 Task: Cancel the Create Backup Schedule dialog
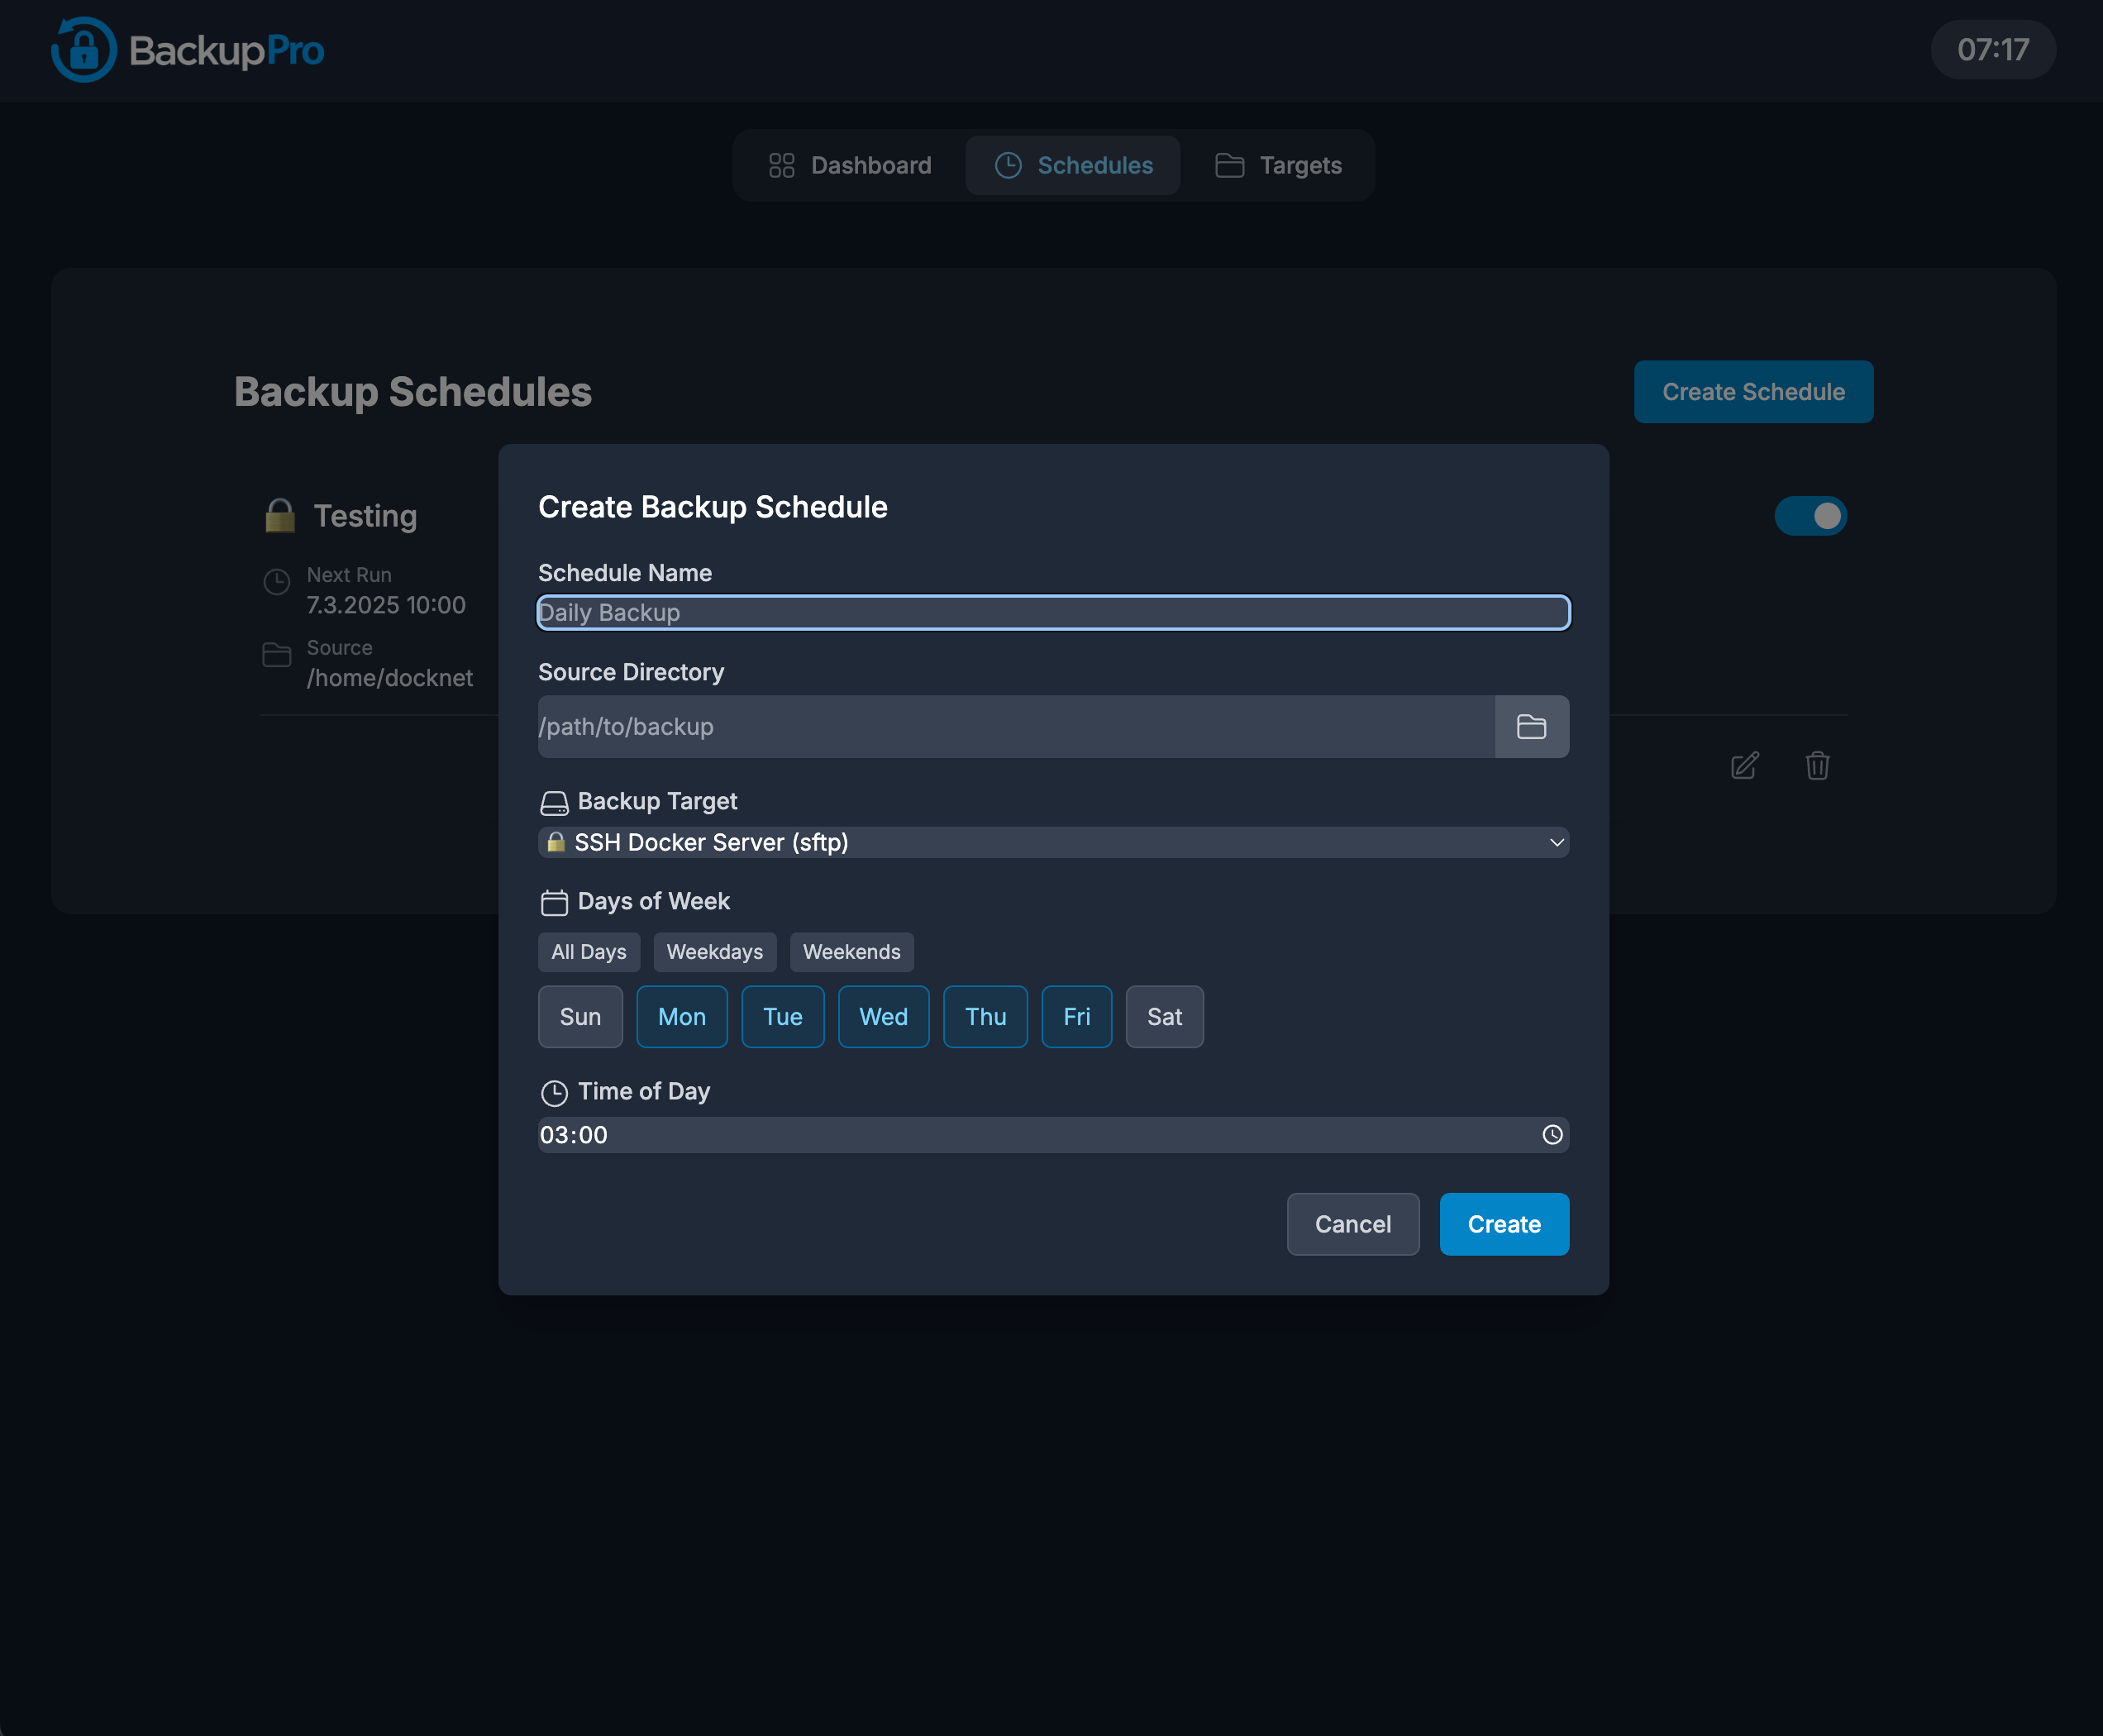coord(1352,1224)
